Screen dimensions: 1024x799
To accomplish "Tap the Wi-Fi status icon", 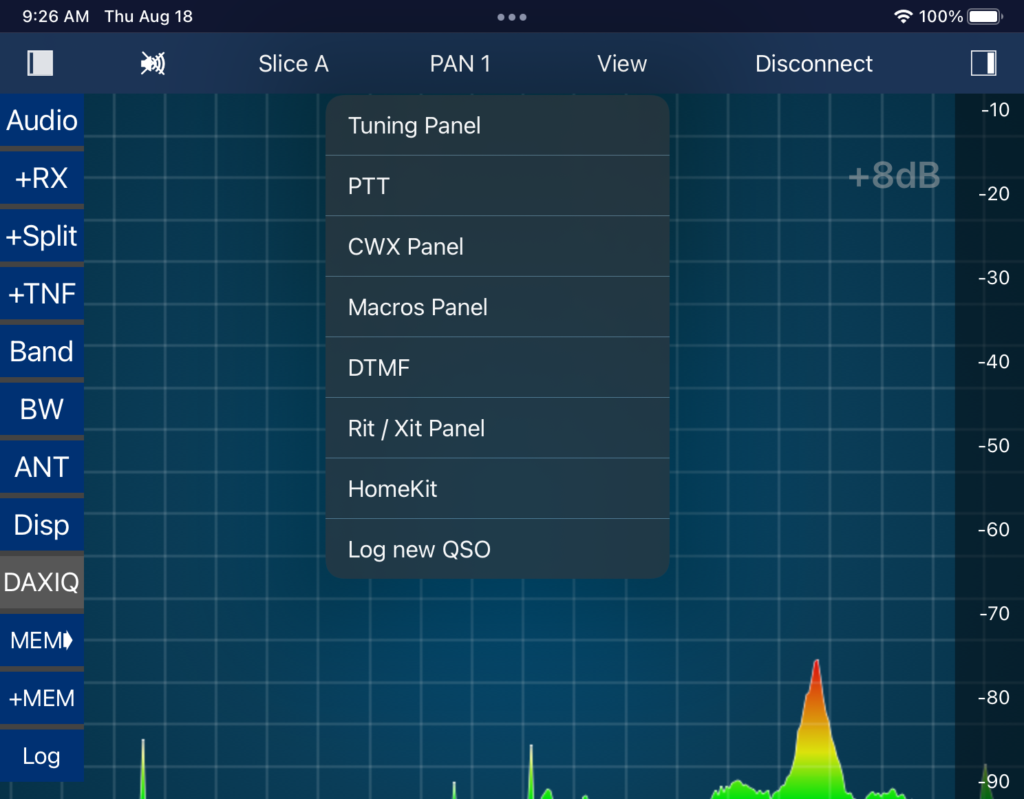I will (903, 16).
